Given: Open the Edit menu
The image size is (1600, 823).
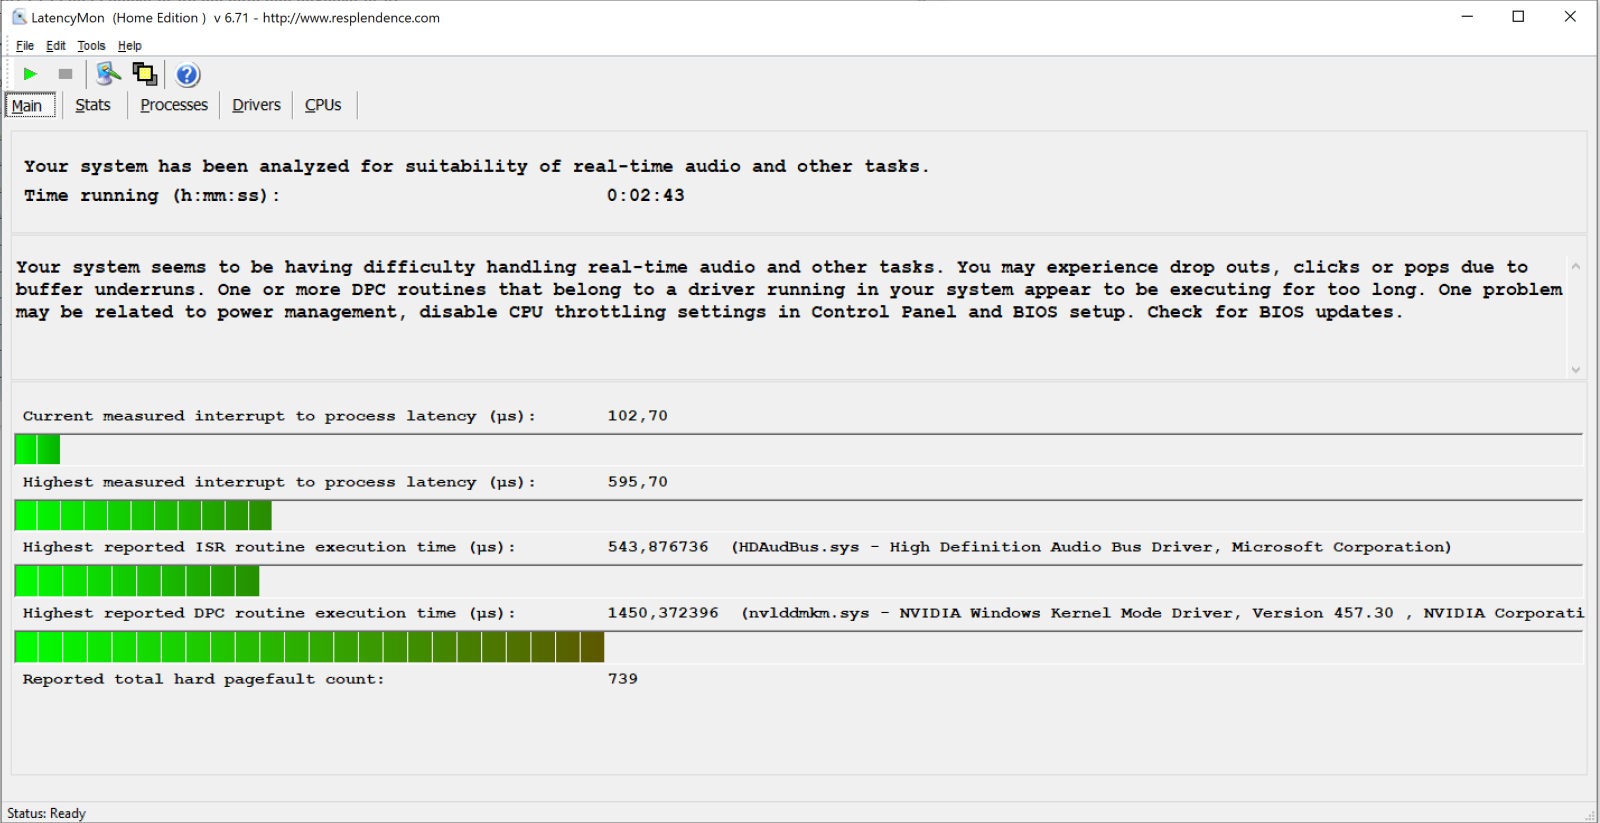Looking at the screenshot, I should coord(56,46).
